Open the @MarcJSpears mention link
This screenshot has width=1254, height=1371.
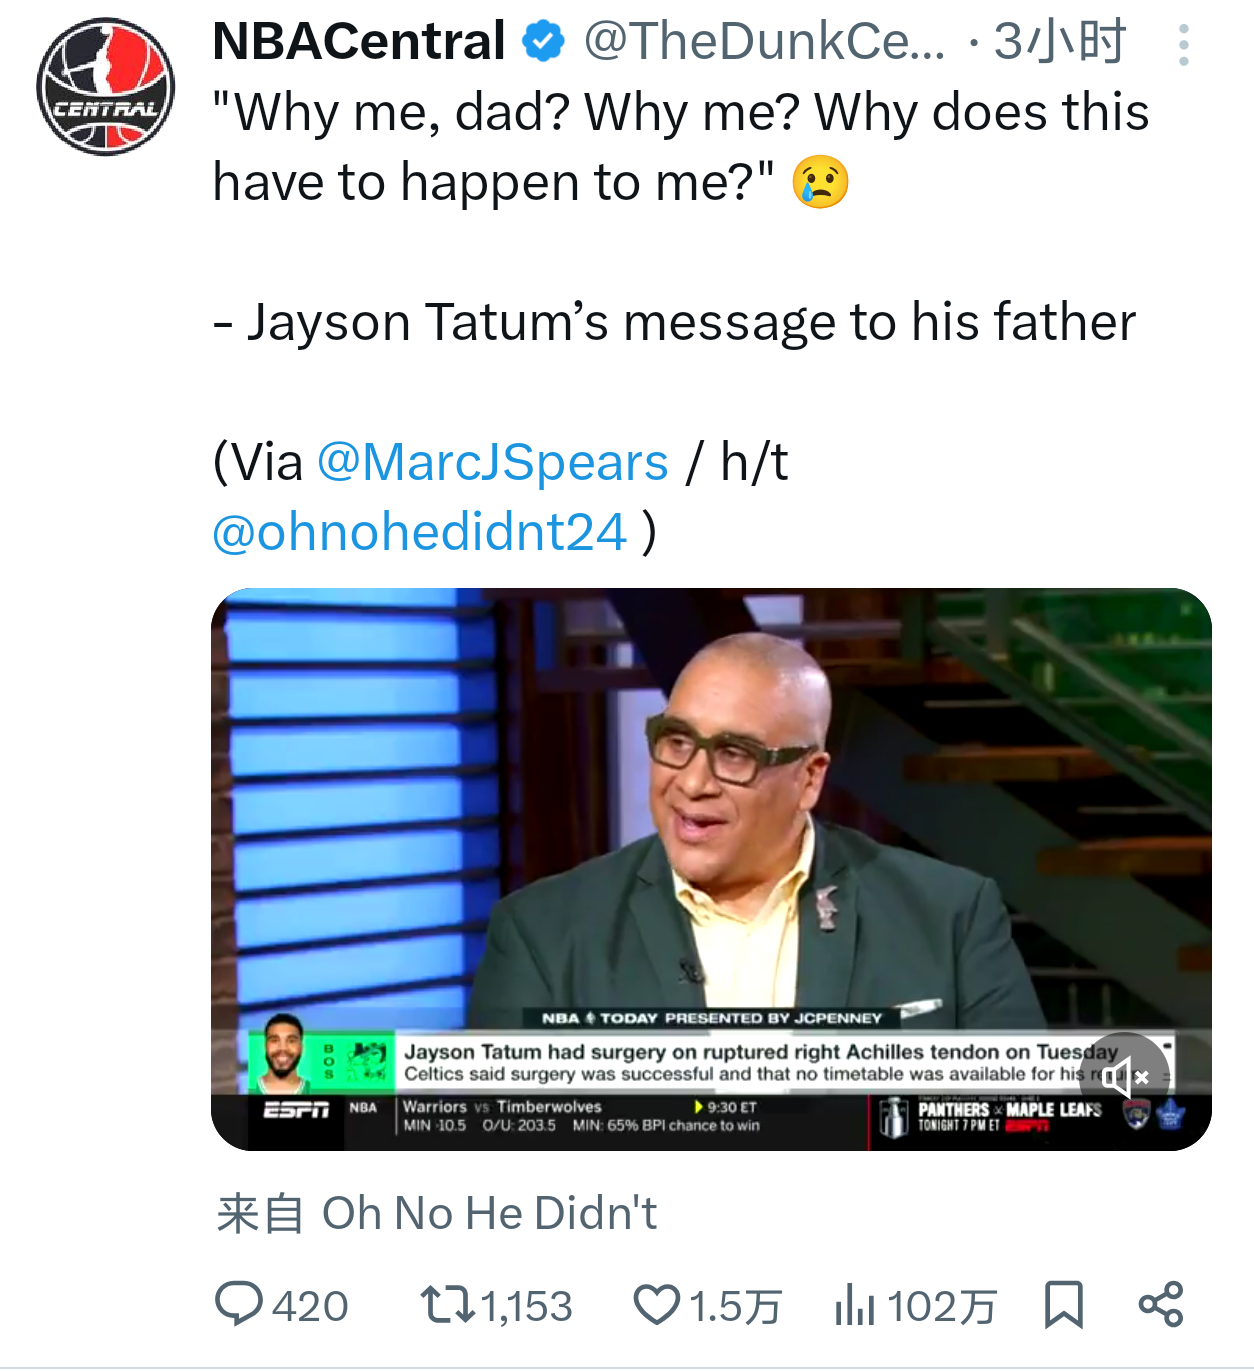(493, 462)
